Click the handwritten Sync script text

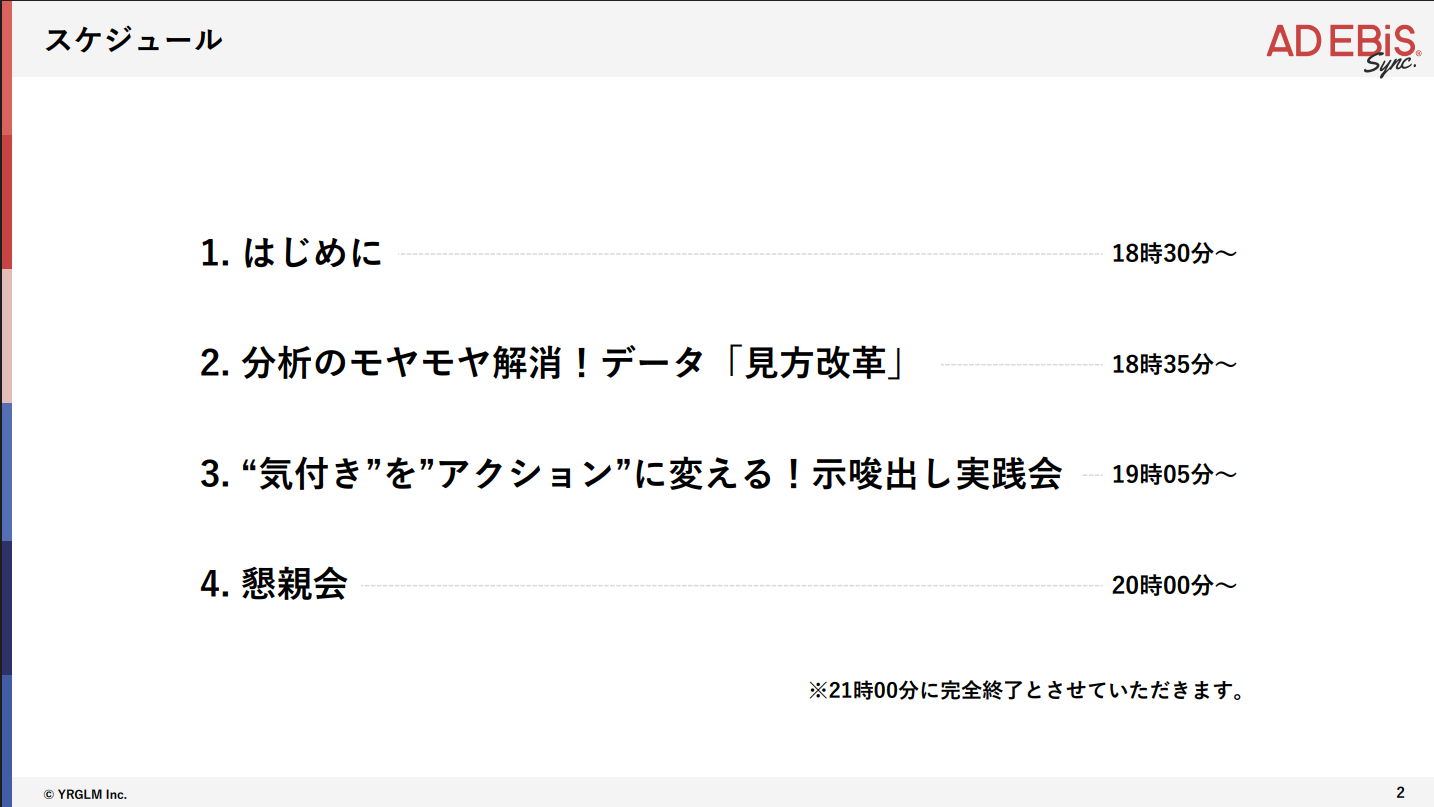(x=1390, y=64)
